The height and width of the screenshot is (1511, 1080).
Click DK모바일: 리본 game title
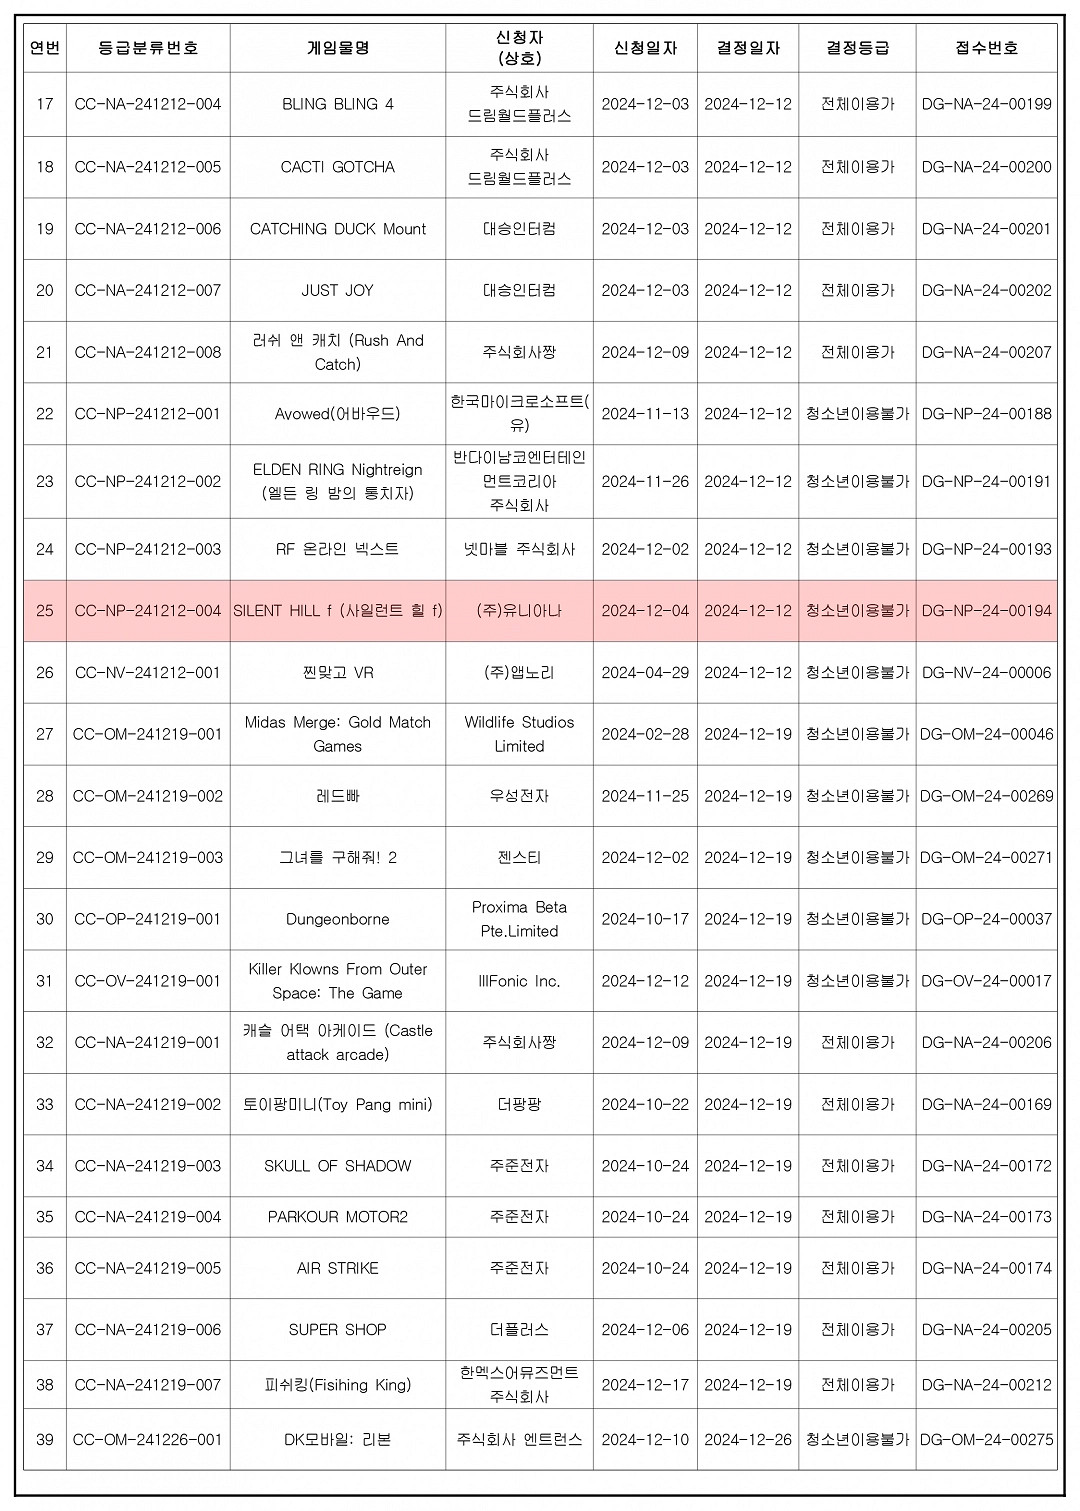point(338,1440)
